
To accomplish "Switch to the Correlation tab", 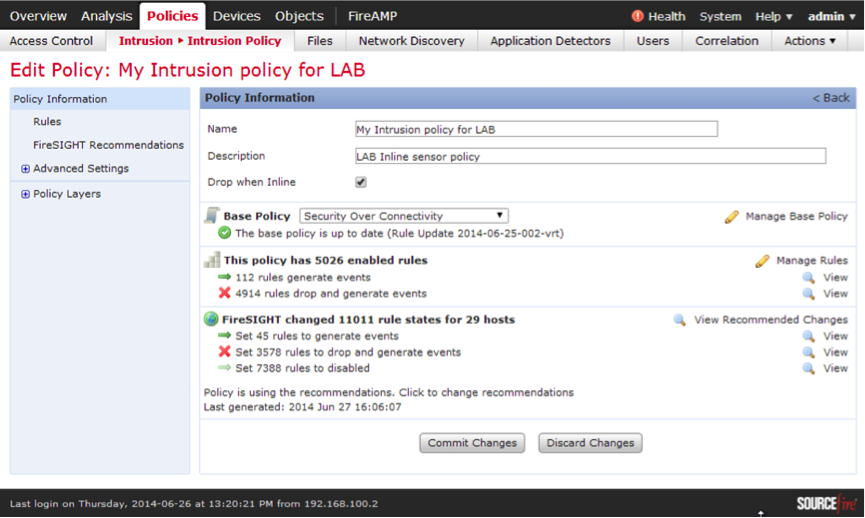I will (x=727, y=41).
